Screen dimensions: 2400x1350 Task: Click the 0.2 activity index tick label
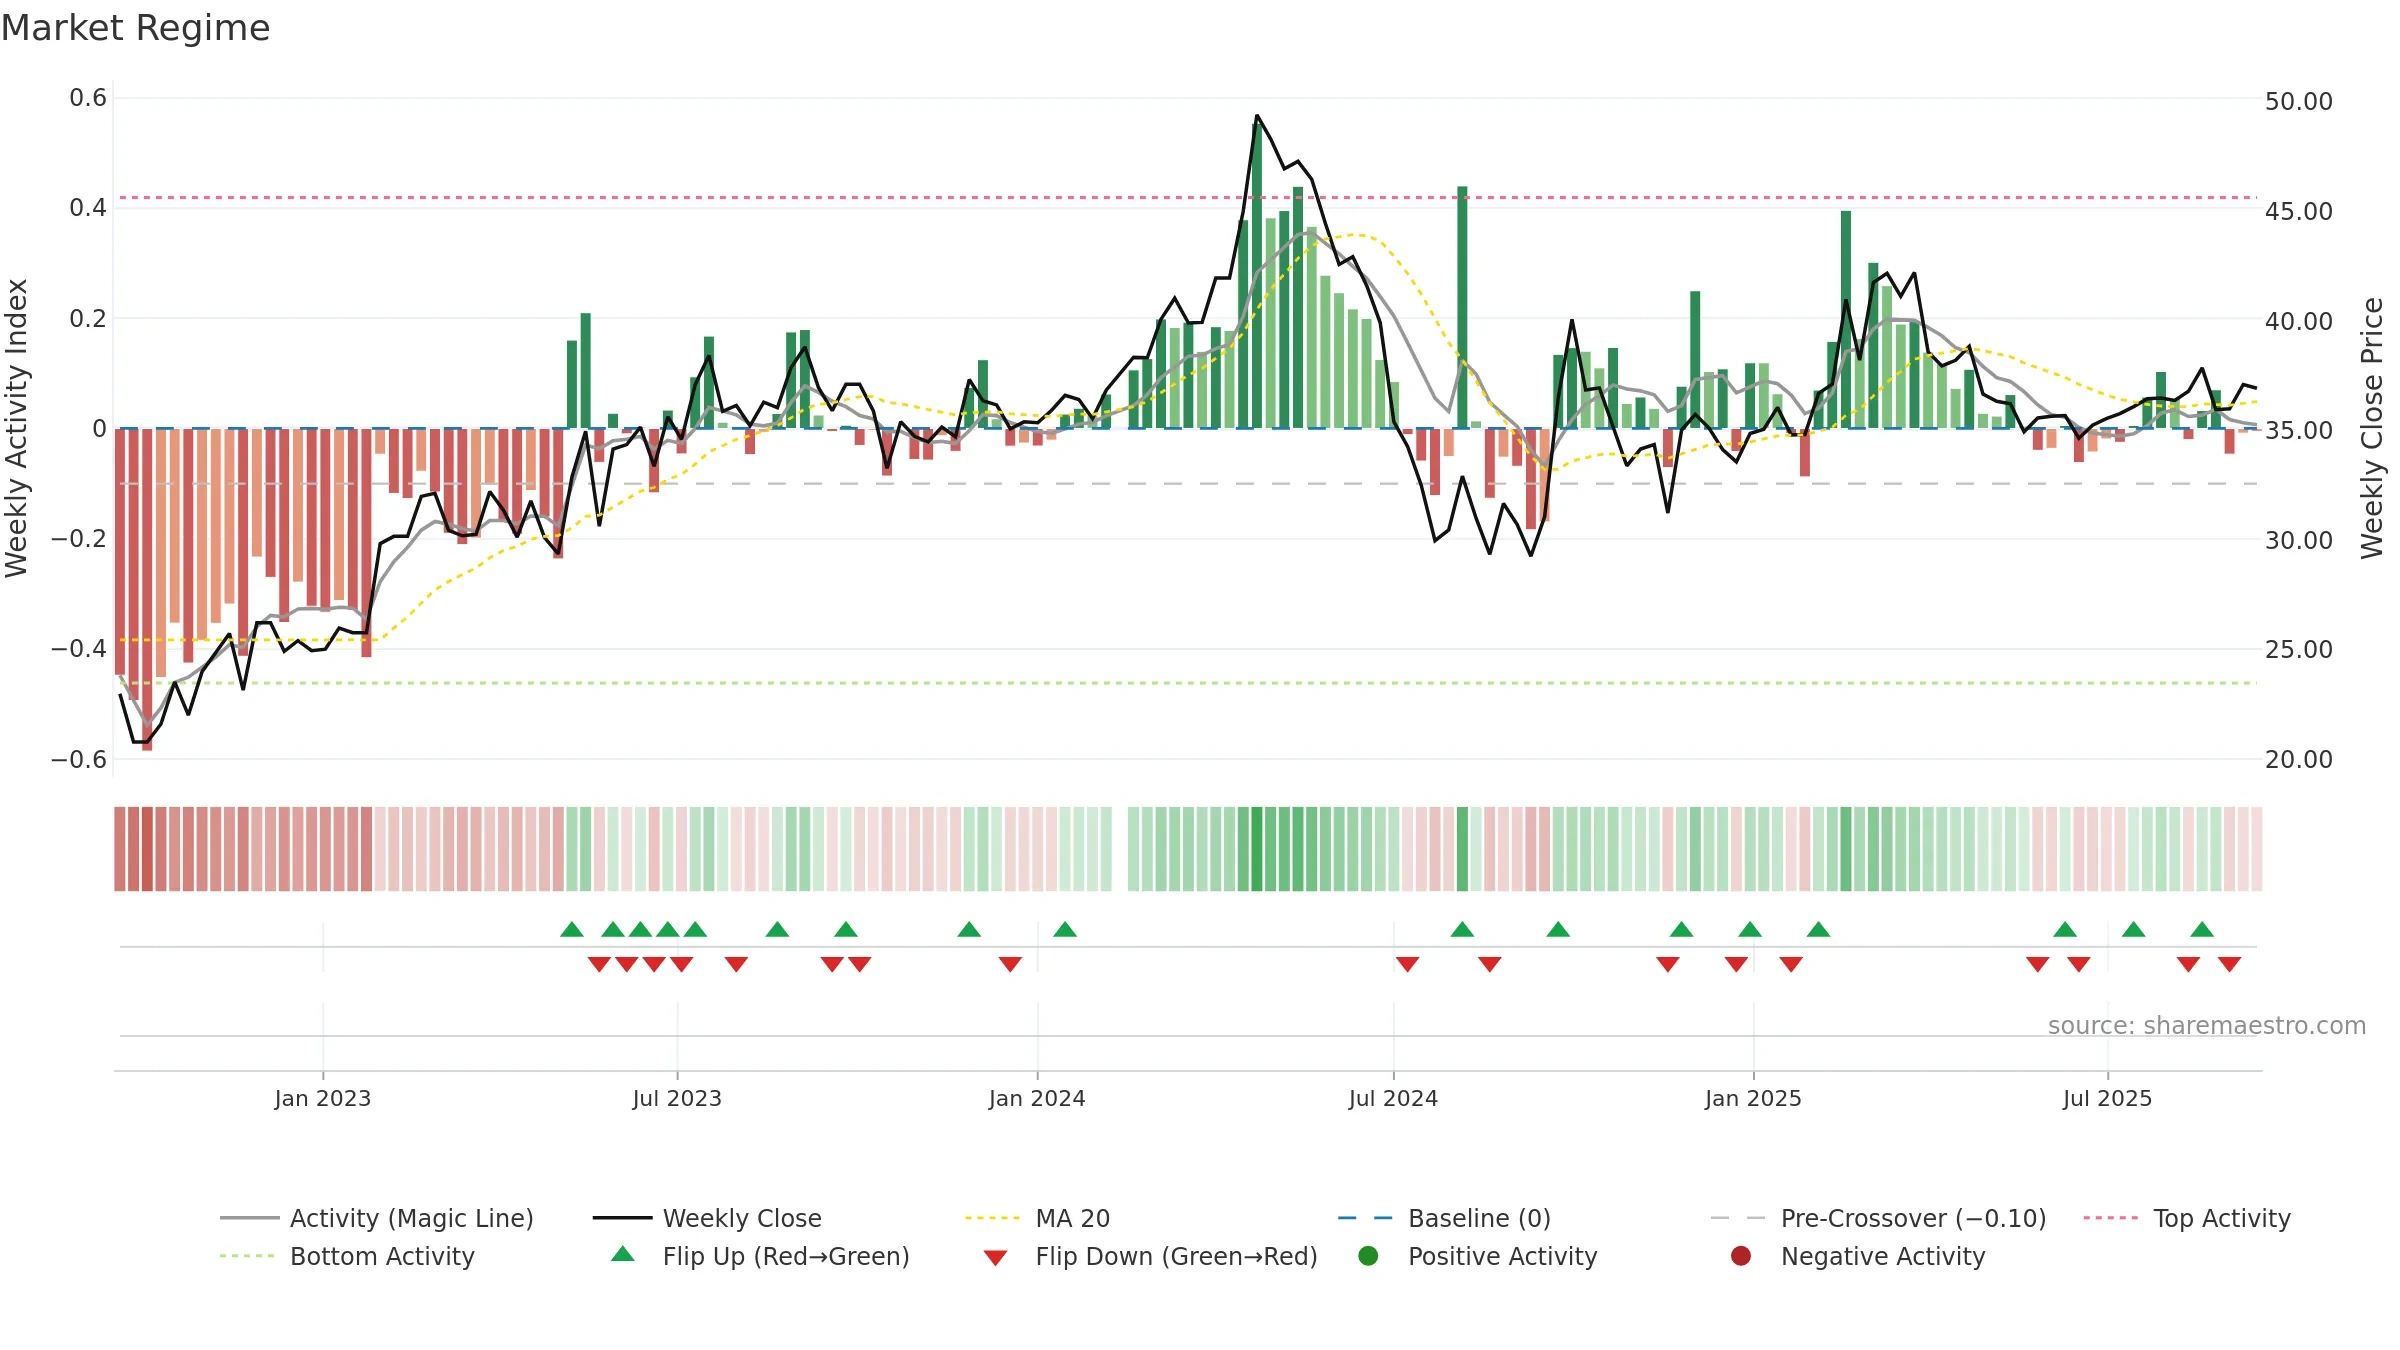(88, 318)
